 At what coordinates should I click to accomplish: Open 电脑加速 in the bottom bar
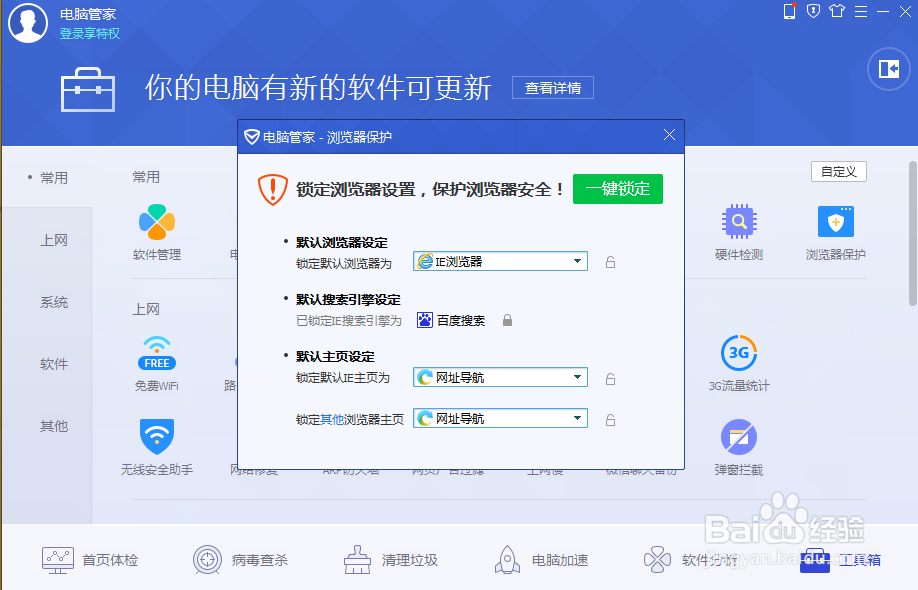pyautogui.click(x=541, y=560)
